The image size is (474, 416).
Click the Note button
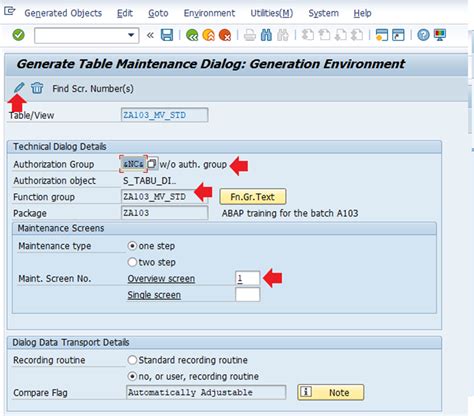click(x=331, y=392)
